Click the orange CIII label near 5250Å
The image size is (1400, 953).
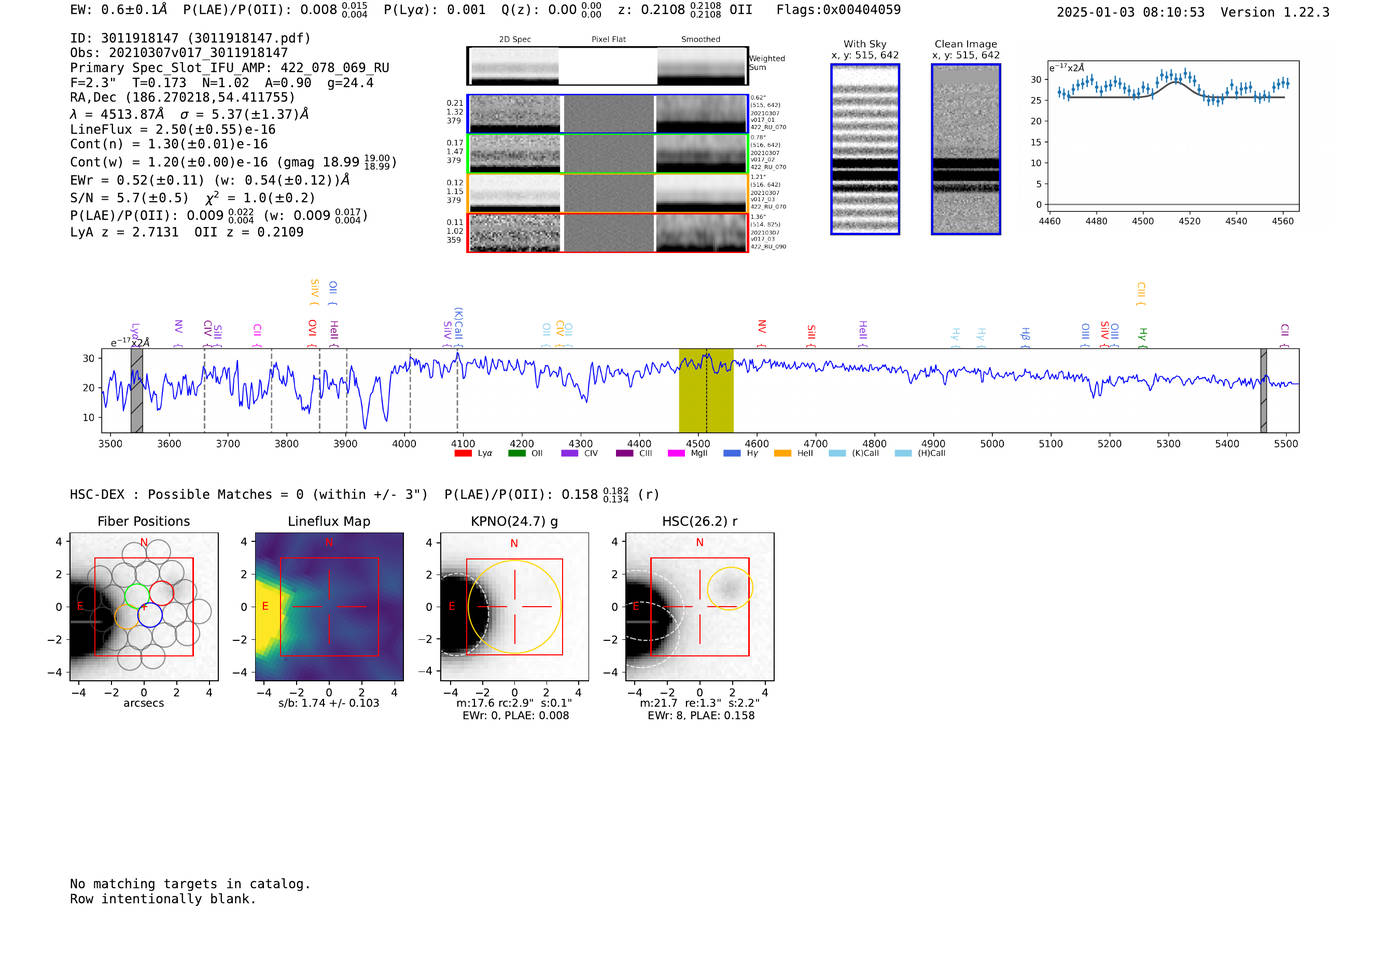click(x=1140, y=291)
